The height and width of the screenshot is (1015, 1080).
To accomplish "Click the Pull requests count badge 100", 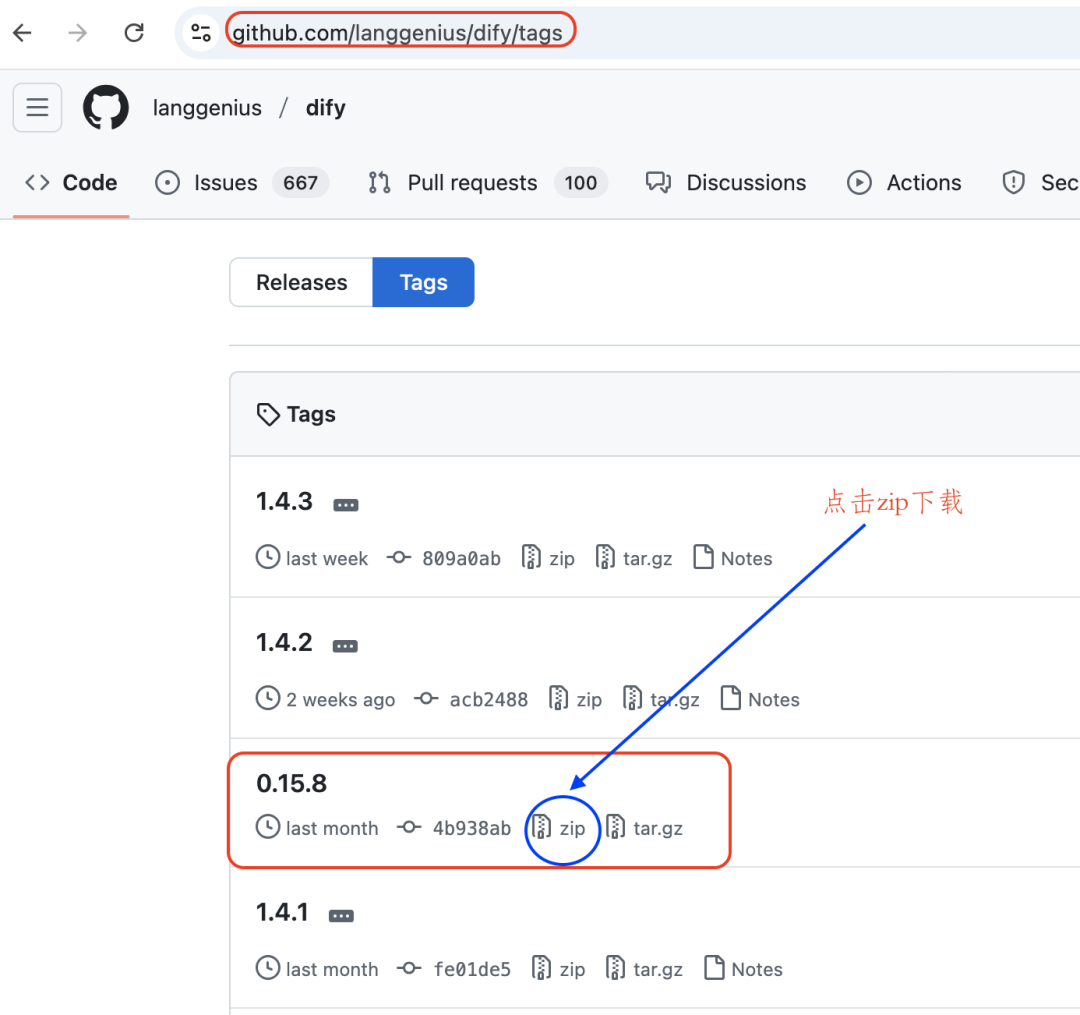I will click(x=581, y=182).
